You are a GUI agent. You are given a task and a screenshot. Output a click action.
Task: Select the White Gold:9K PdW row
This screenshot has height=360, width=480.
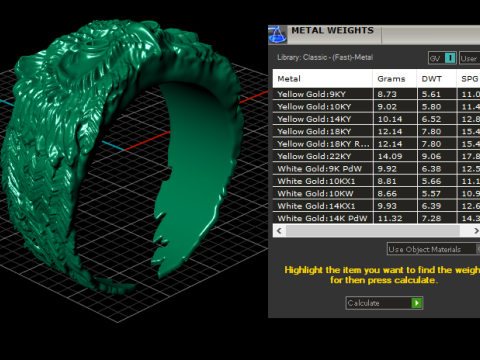[x=376, y=169]
